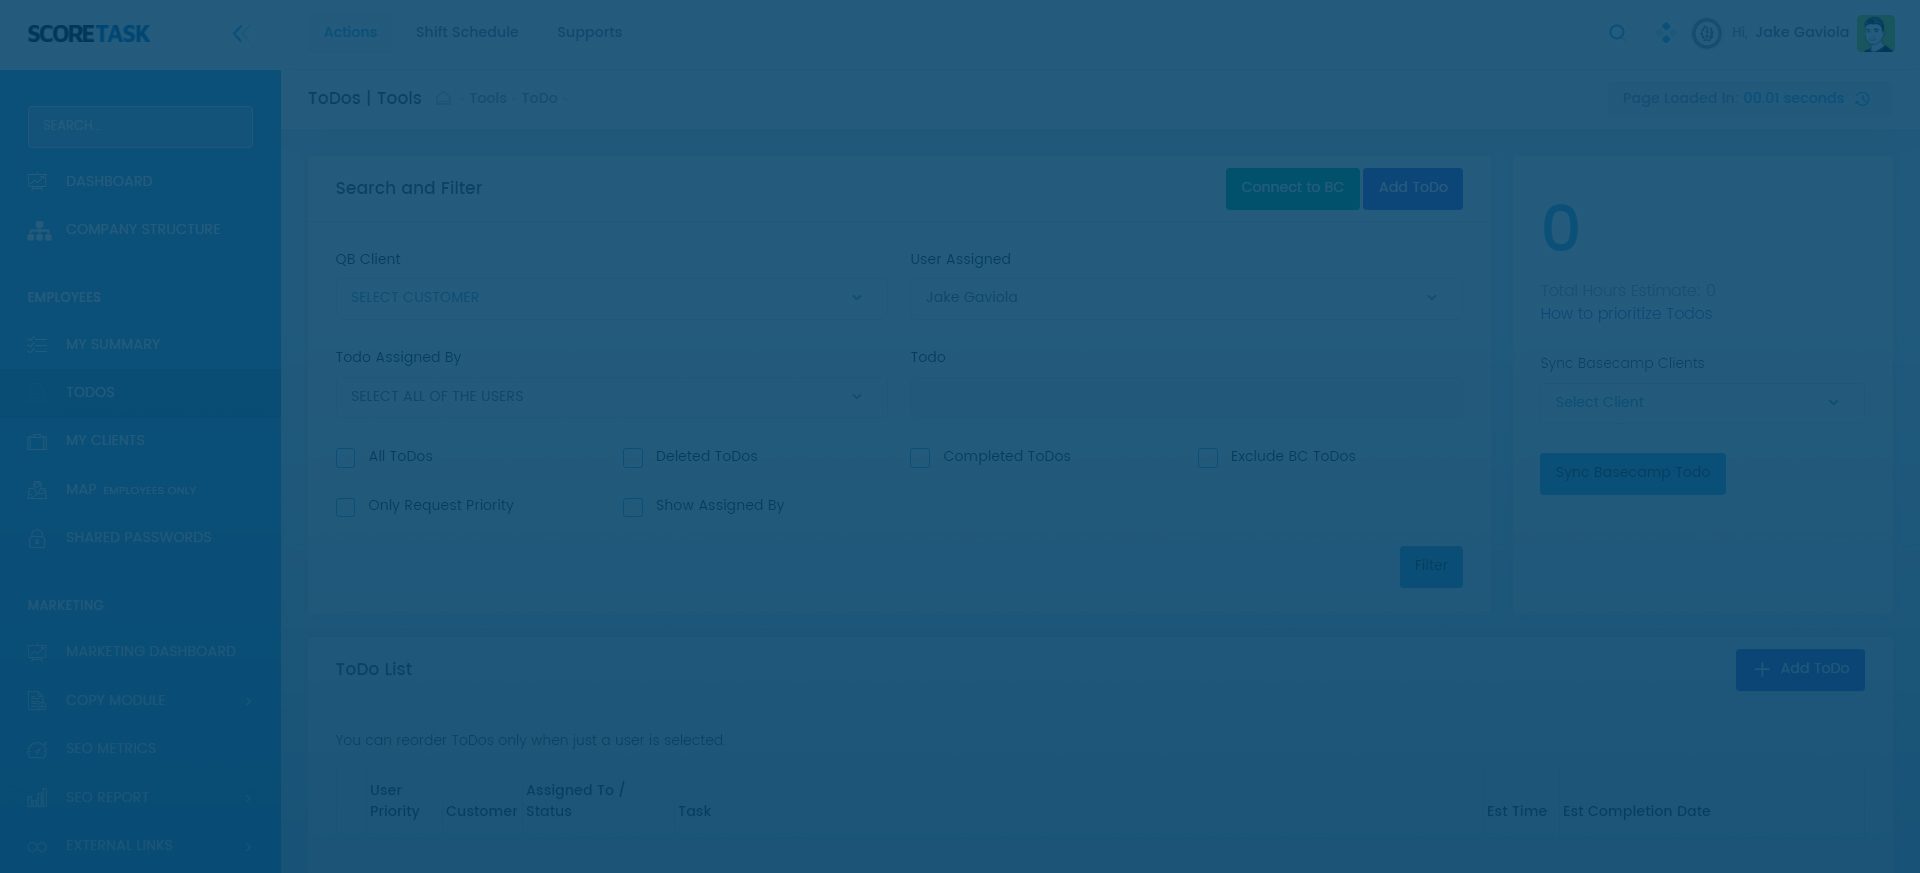Screen dimensions: 1920x873
Task: Click the SEO Report bar chart icon
Action: pos(37,798)
